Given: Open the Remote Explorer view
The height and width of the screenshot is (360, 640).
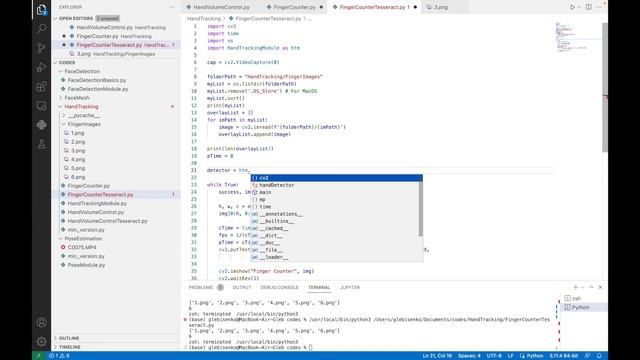Looking at the screenshot, I should click(x=41, y=106).
